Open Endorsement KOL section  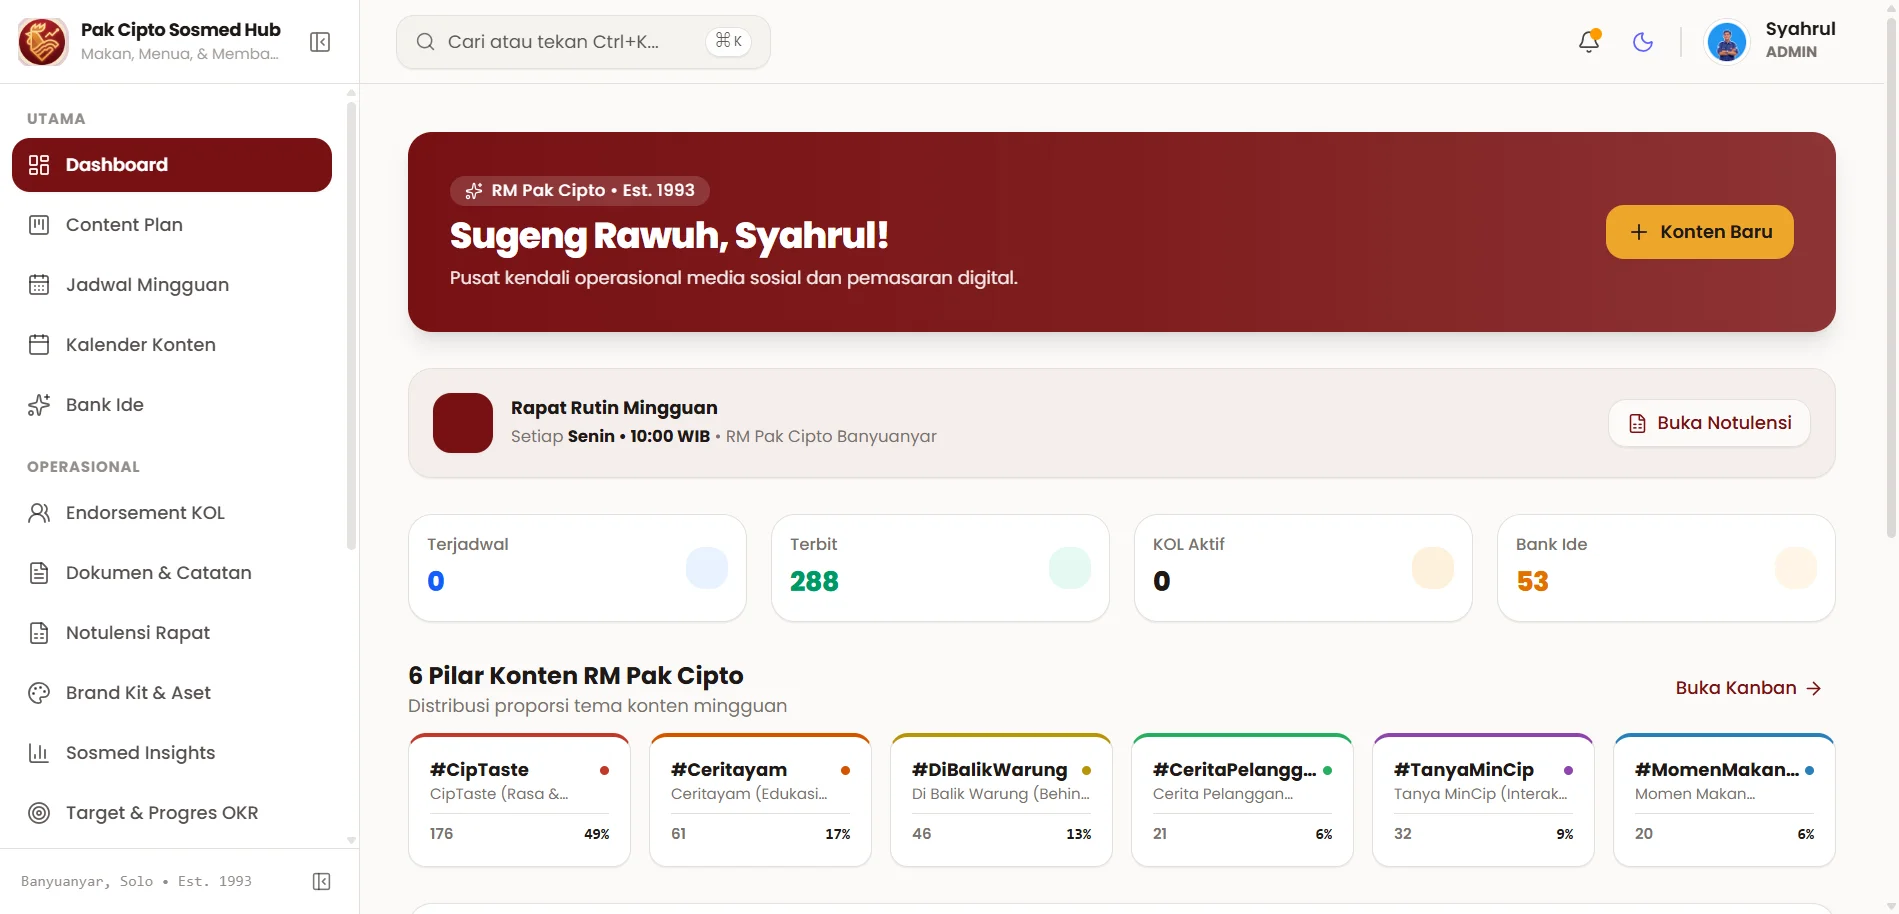[172, 513]
